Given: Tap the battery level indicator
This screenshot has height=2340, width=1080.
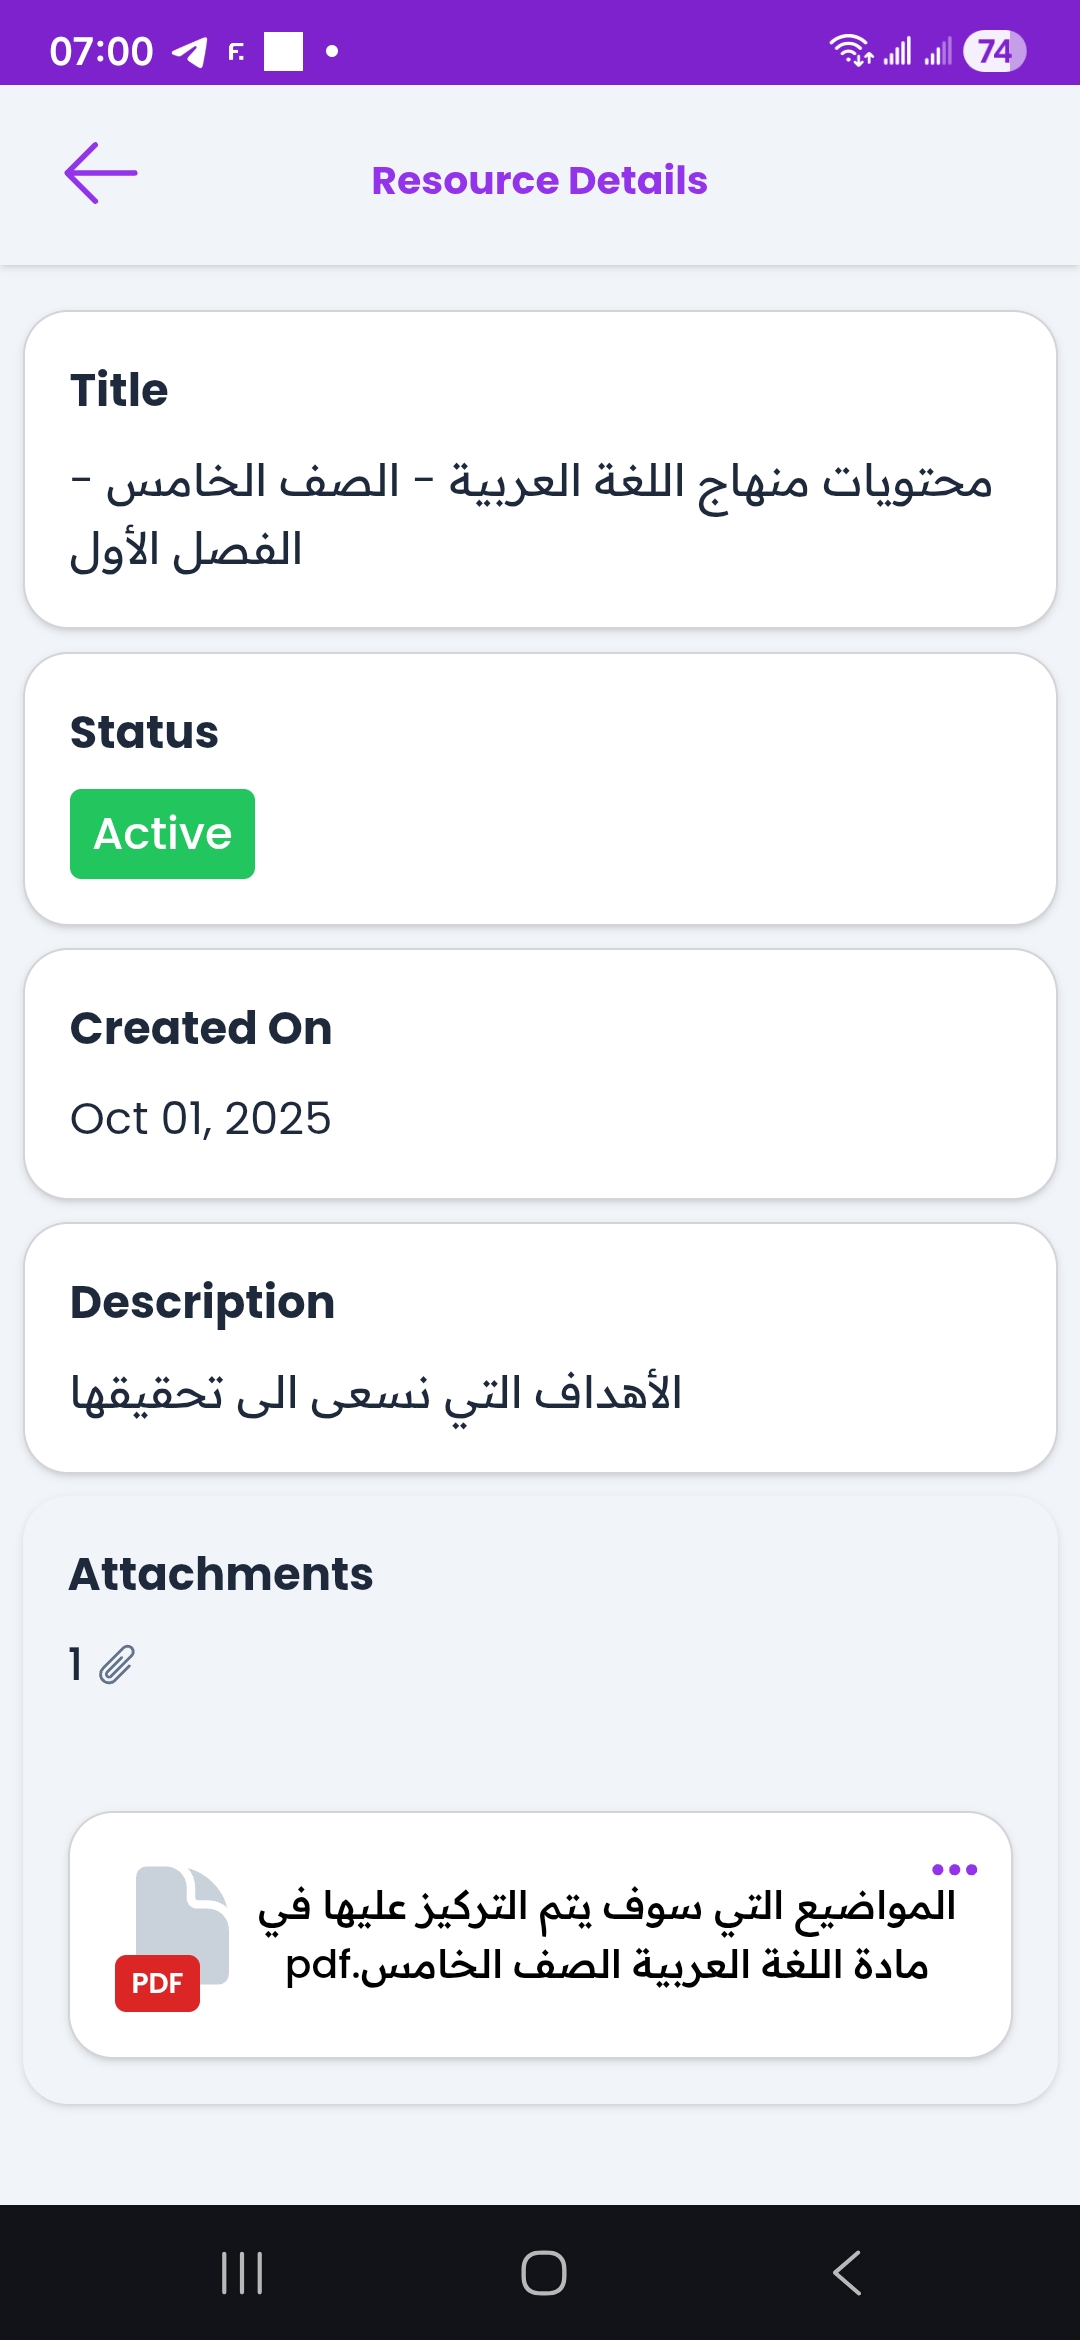Looking at the screenshot, I should coord(994,51).
